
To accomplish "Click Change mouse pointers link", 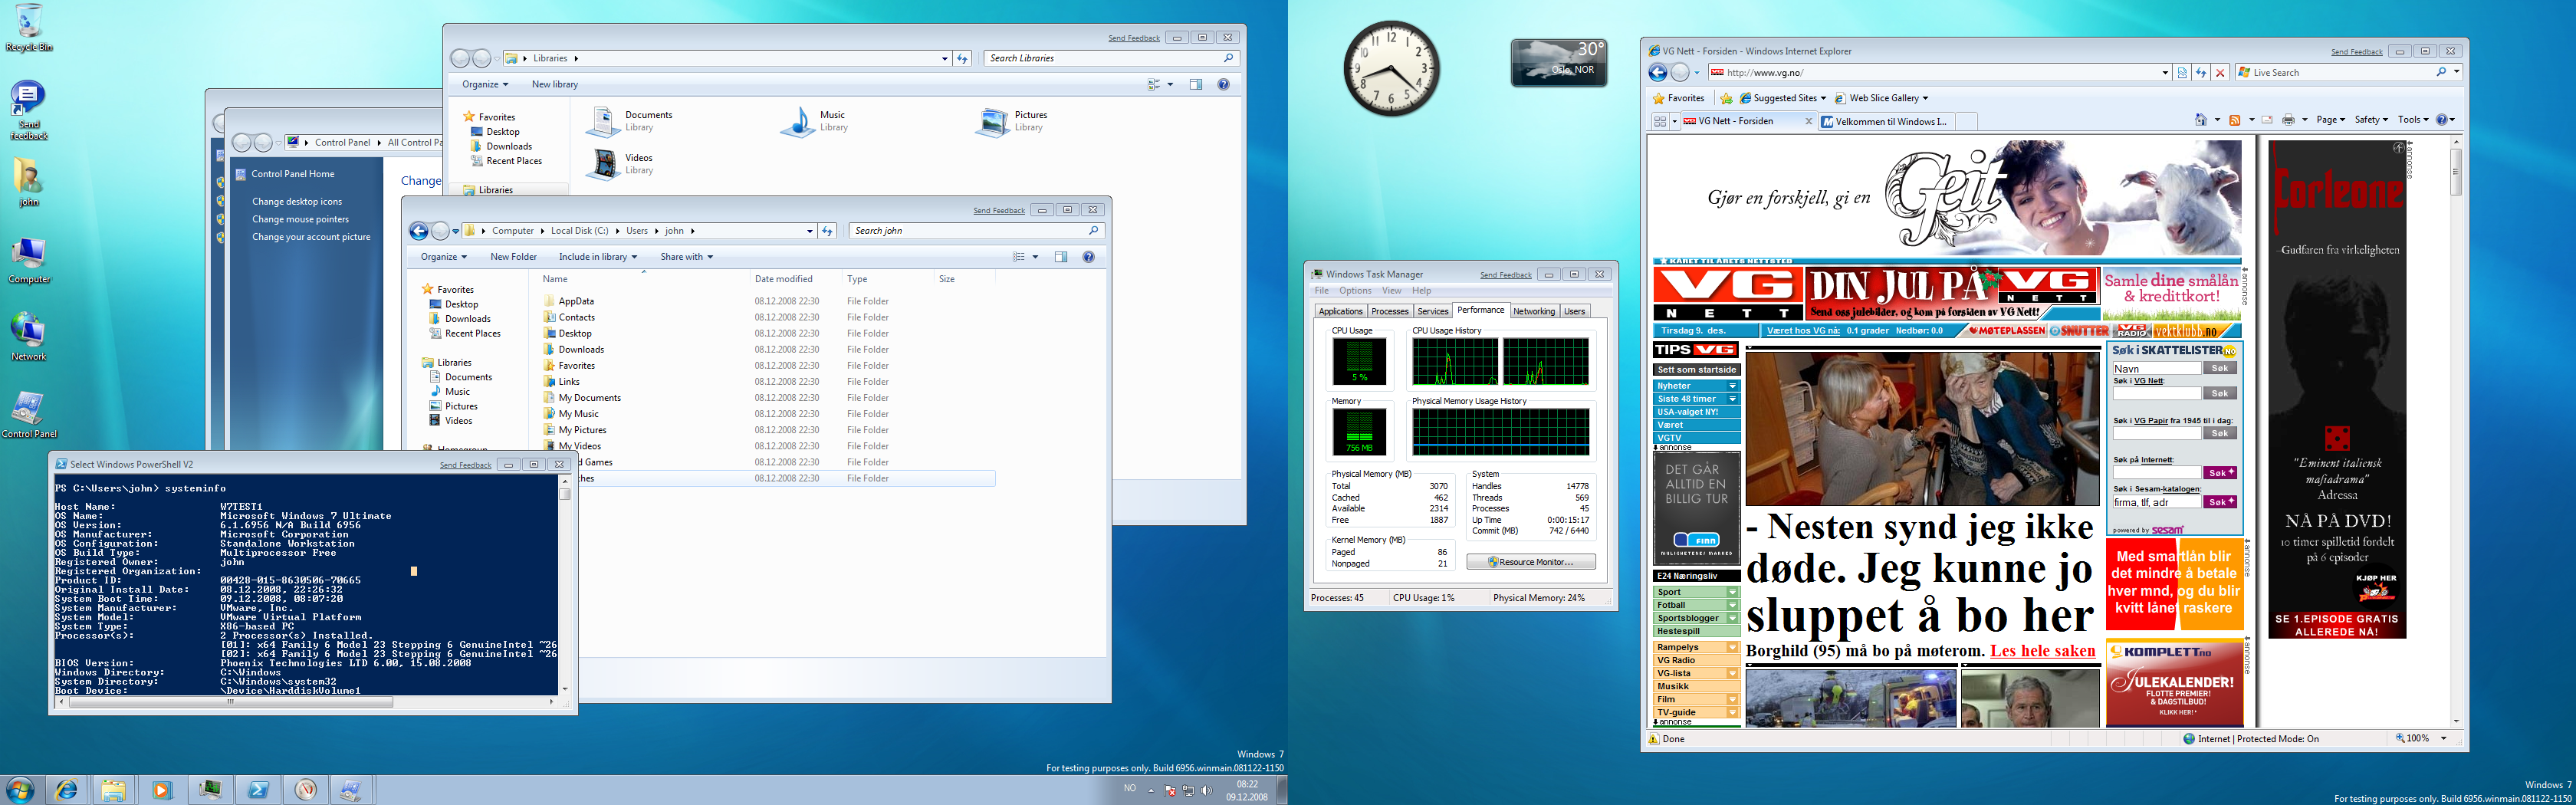I will pos(300,219).
